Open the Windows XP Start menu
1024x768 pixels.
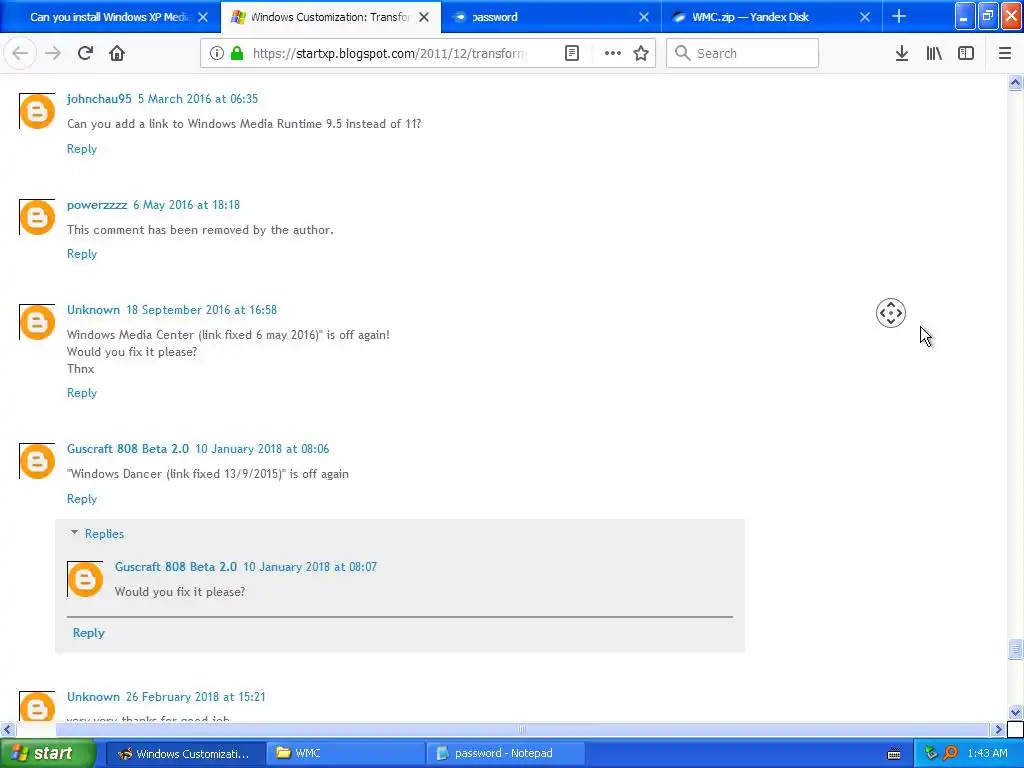tap(47, 753)
